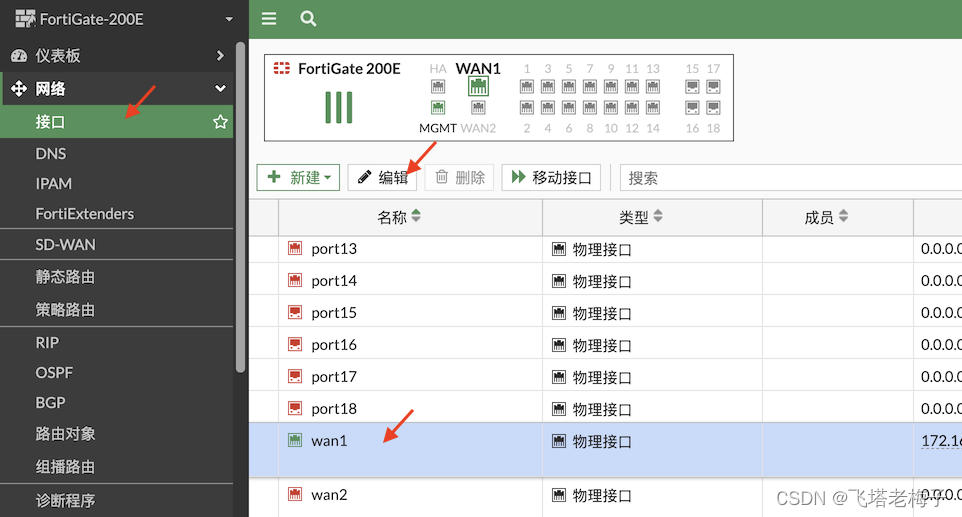Click the 删除 (Delete) button
Image resolution: width=962 pixels, height=517 pixels.
coord(459,177)
